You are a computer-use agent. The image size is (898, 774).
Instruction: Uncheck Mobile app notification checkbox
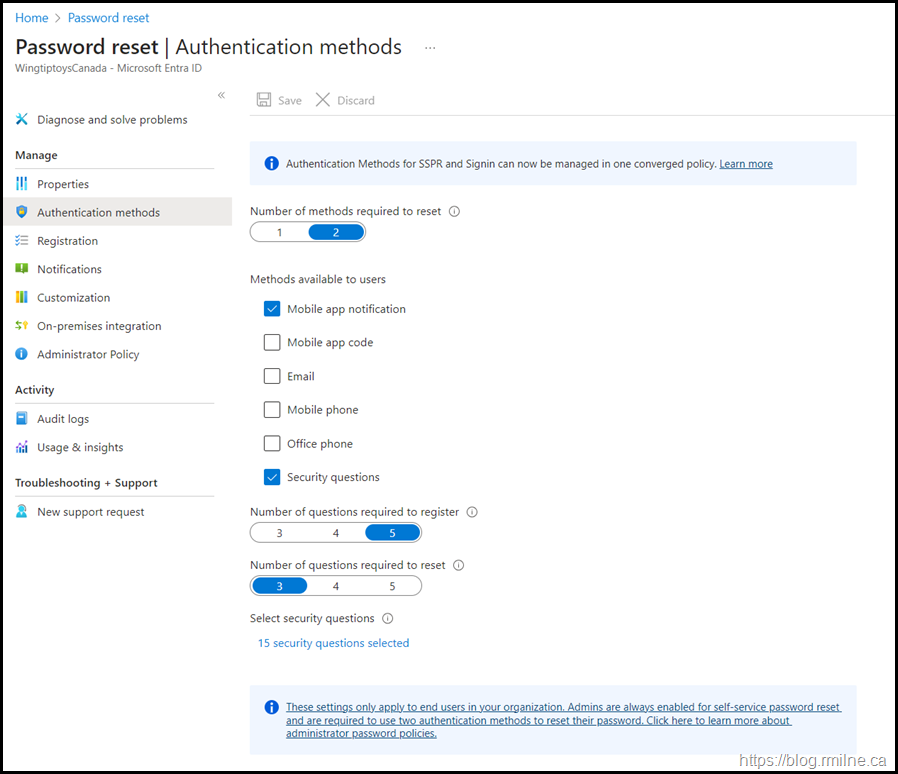pos(272,309)
